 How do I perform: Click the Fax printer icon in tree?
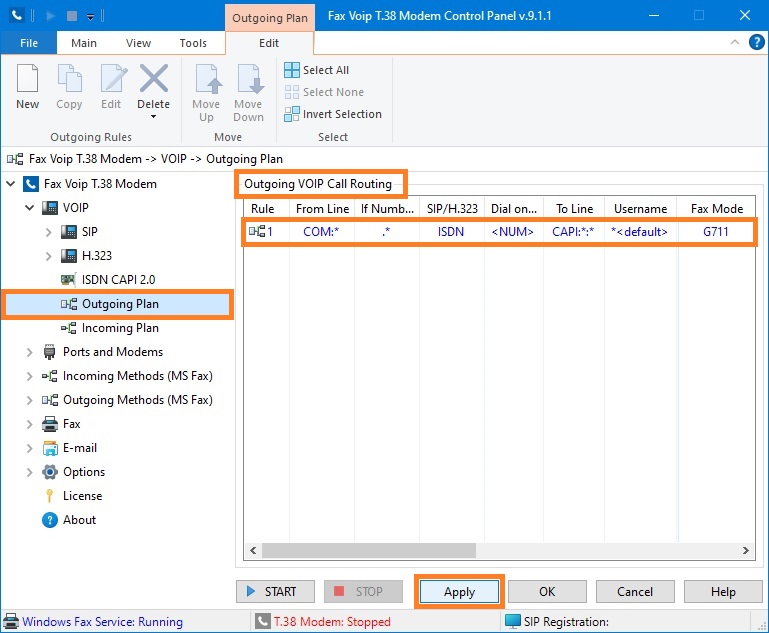pos(50,424)
